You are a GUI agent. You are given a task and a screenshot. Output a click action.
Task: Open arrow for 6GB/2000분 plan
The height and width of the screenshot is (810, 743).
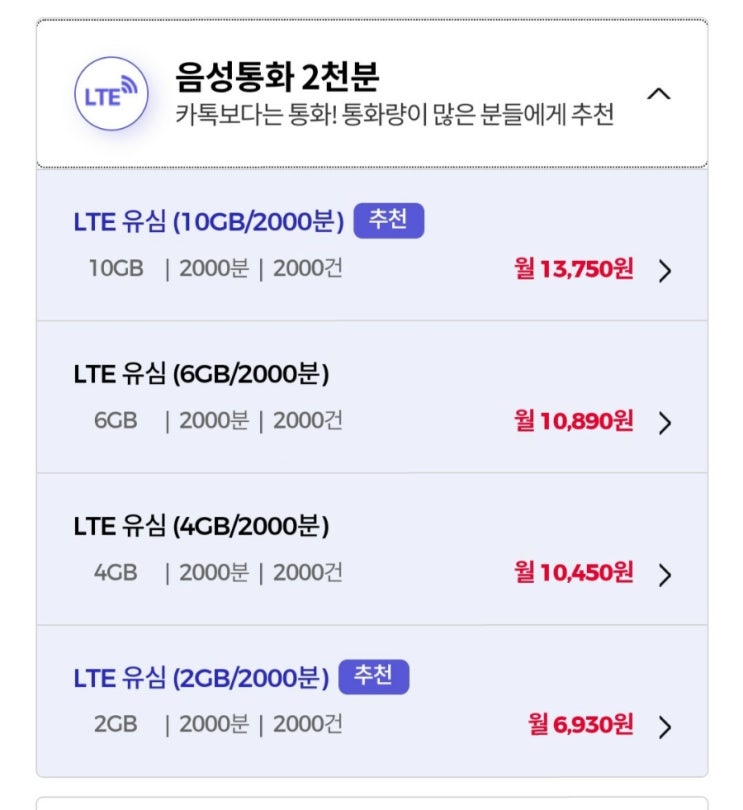[x=665, y=423]
